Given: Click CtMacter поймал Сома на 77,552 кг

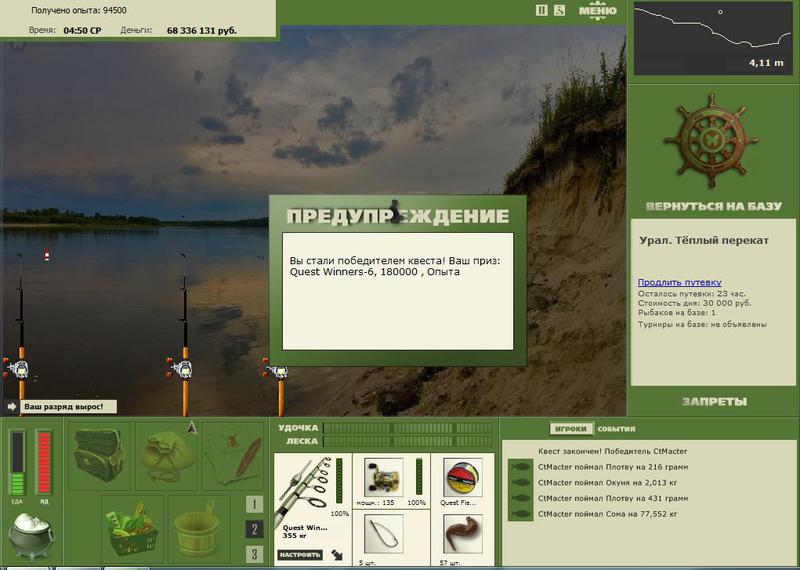Looking at the screenshot, I should (x=608, y=514).
